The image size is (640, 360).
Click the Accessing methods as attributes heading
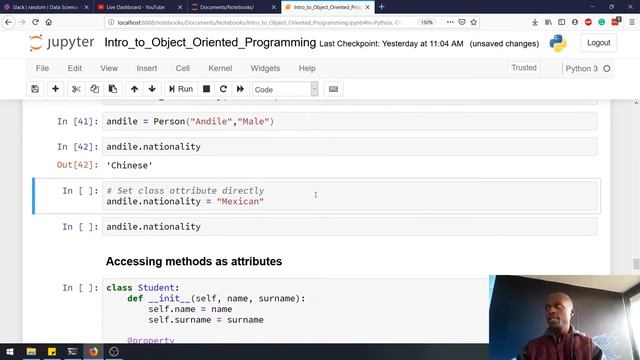point(194,261)
